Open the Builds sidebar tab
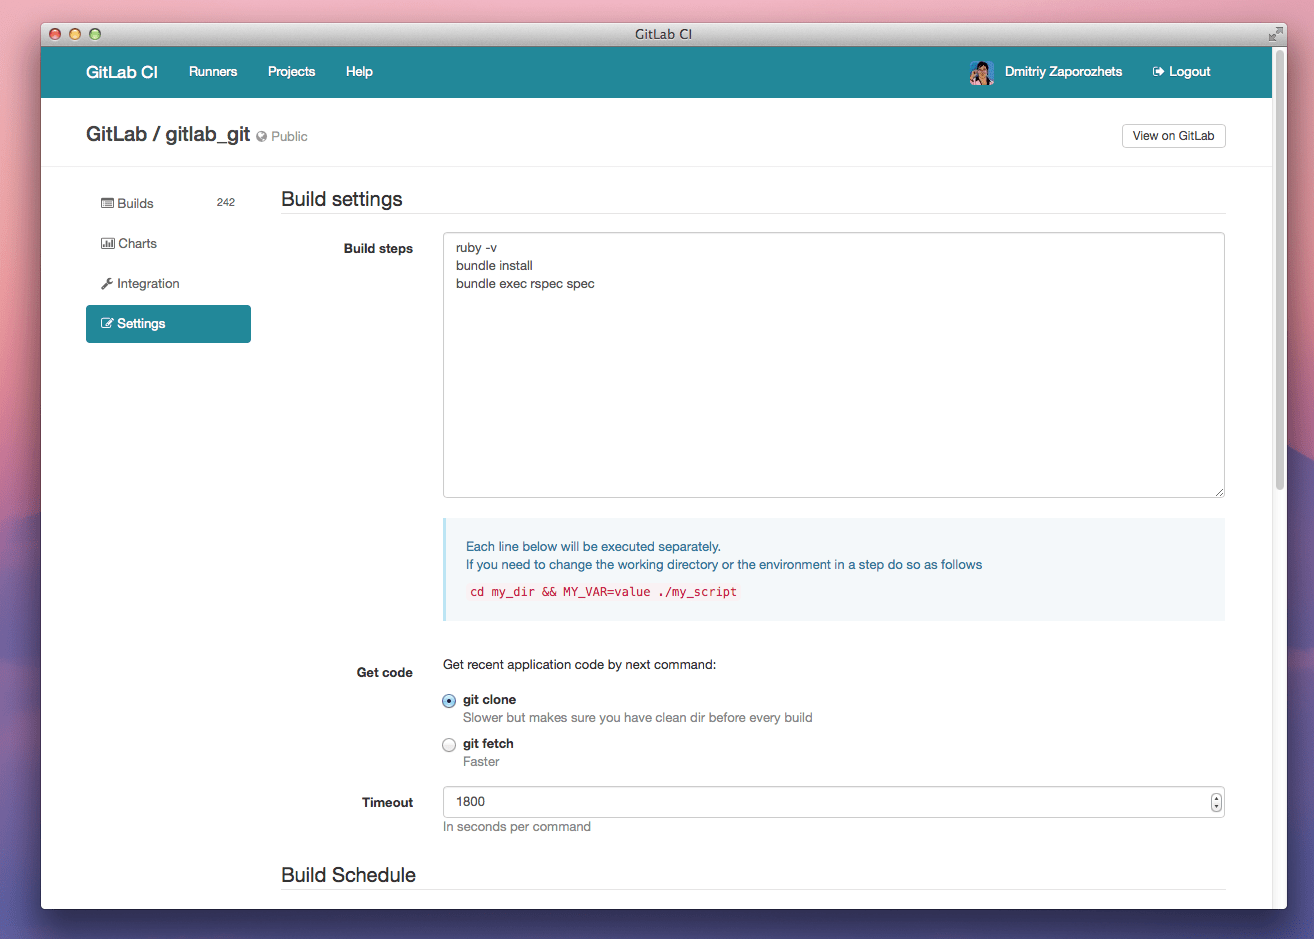Screen dimensions: 1314x939 point(168,203)
